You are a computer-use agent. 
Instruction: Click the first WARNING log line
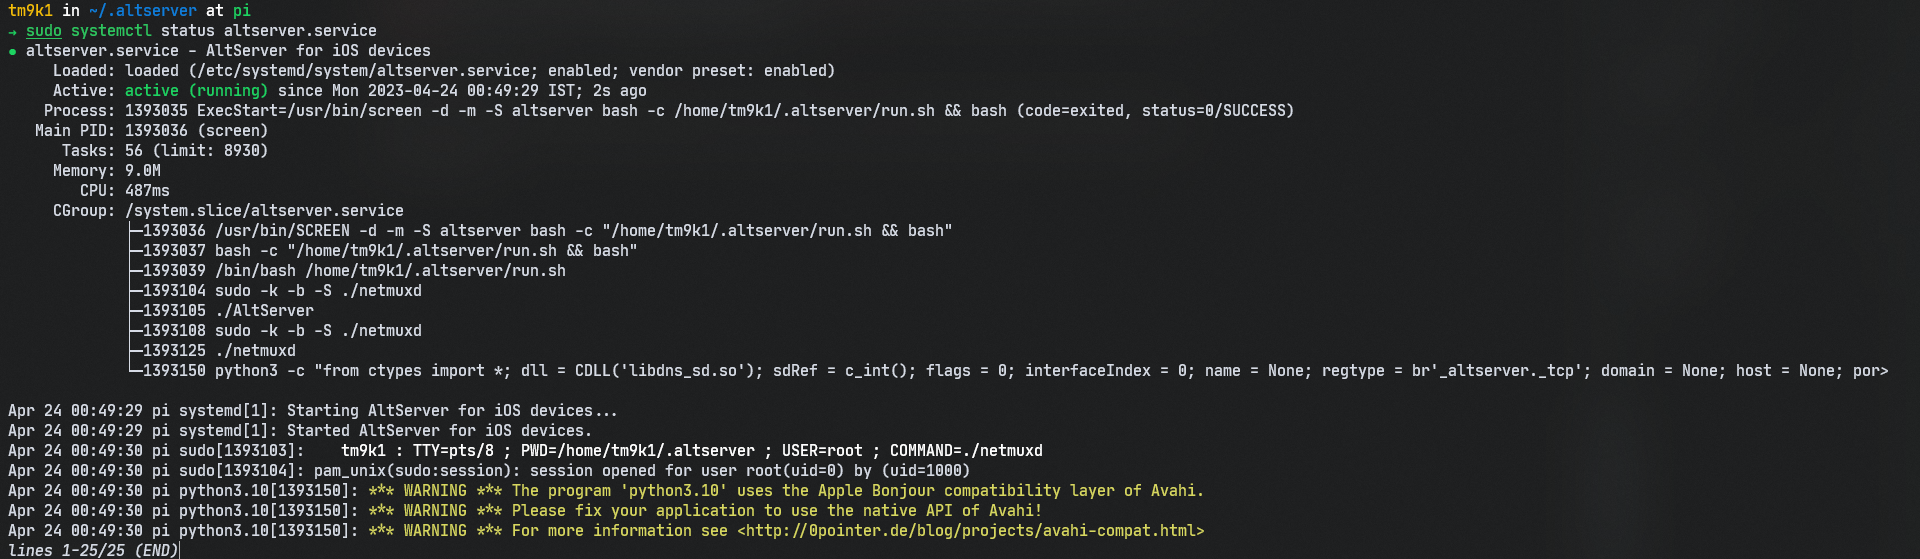606,491
